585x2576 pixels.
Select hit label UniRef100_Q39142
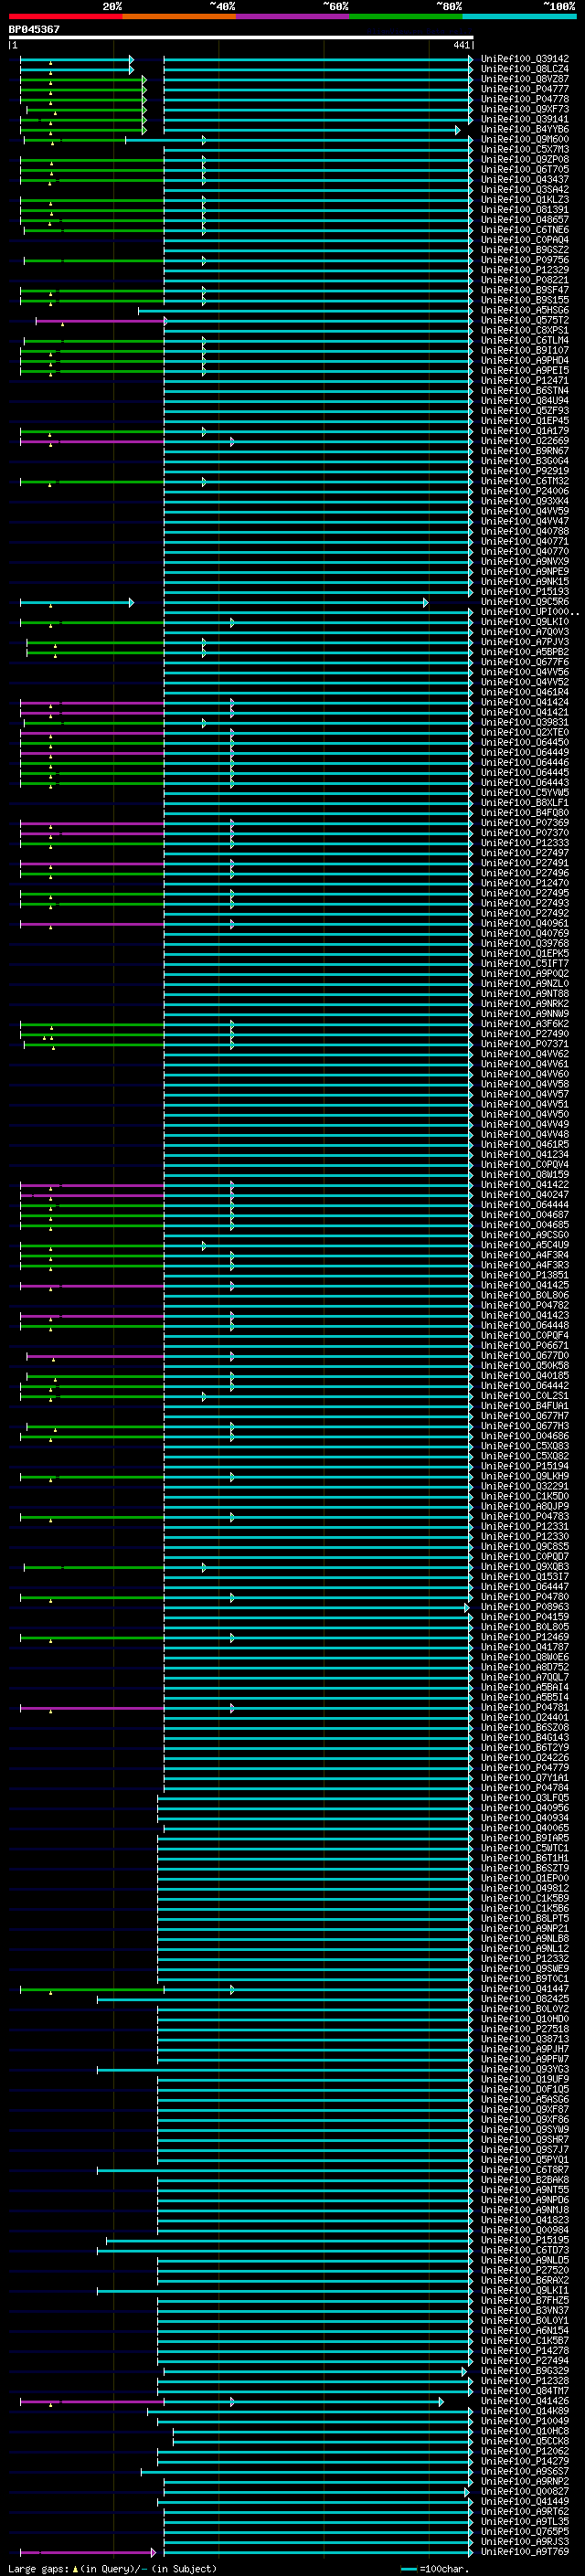(525, 59)
